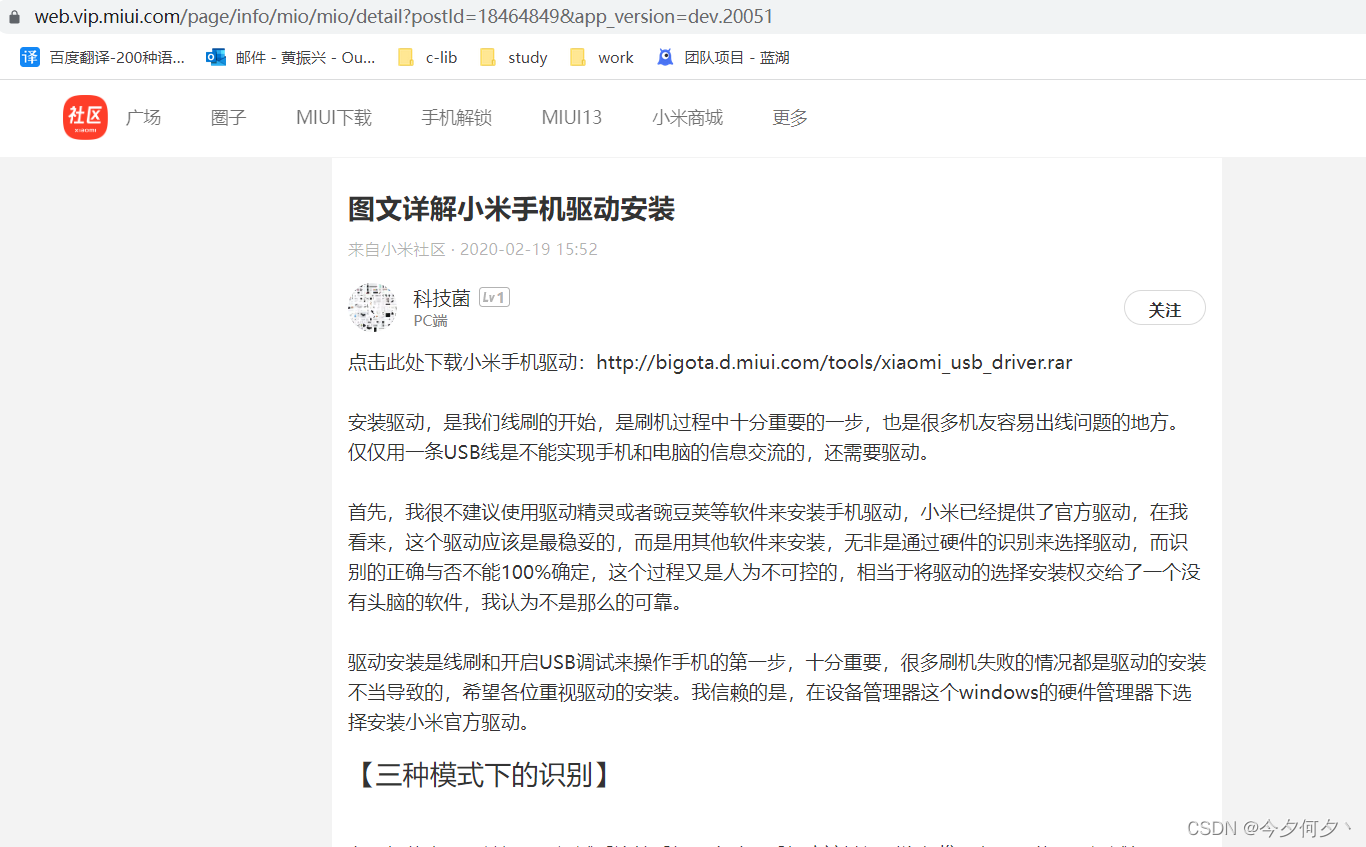The height and width of the screenshot is (847, 1366).
Task: Click the browser address bar URL
Action: (x=403, y=17)
